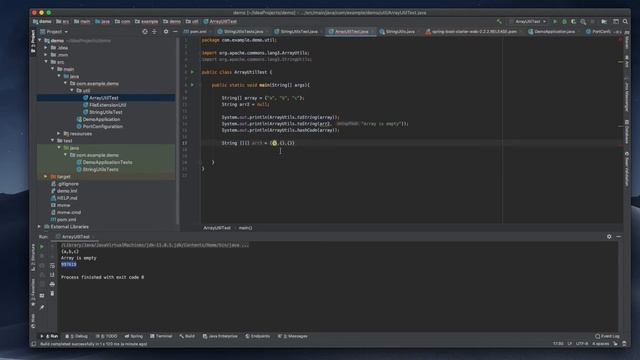Open the Endpoints tool window button

point(258,336)
